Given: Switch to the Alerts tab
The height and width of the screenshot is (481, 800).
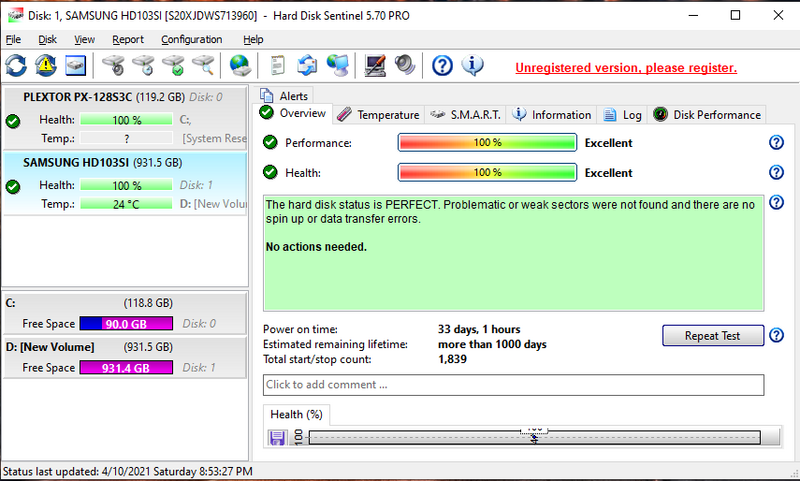Looking at the screenshot, I should click(x=284, y=96).
